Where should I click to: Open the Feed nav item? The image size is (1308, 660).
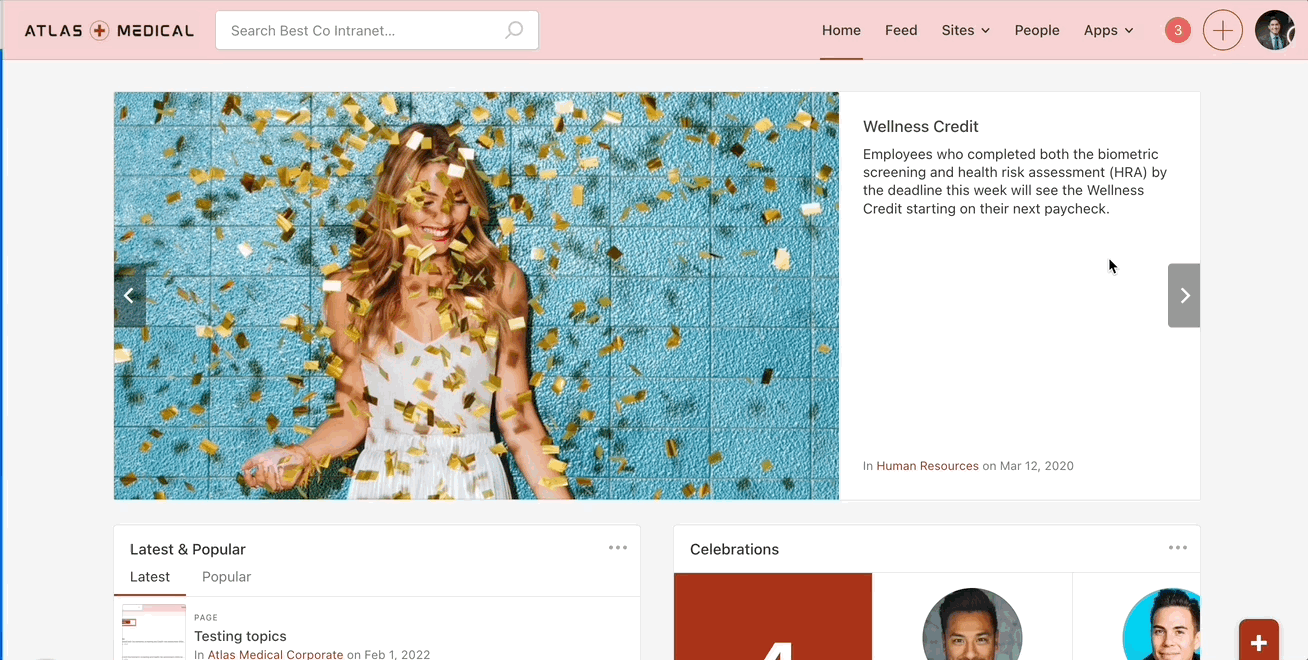tap(901, 31)
